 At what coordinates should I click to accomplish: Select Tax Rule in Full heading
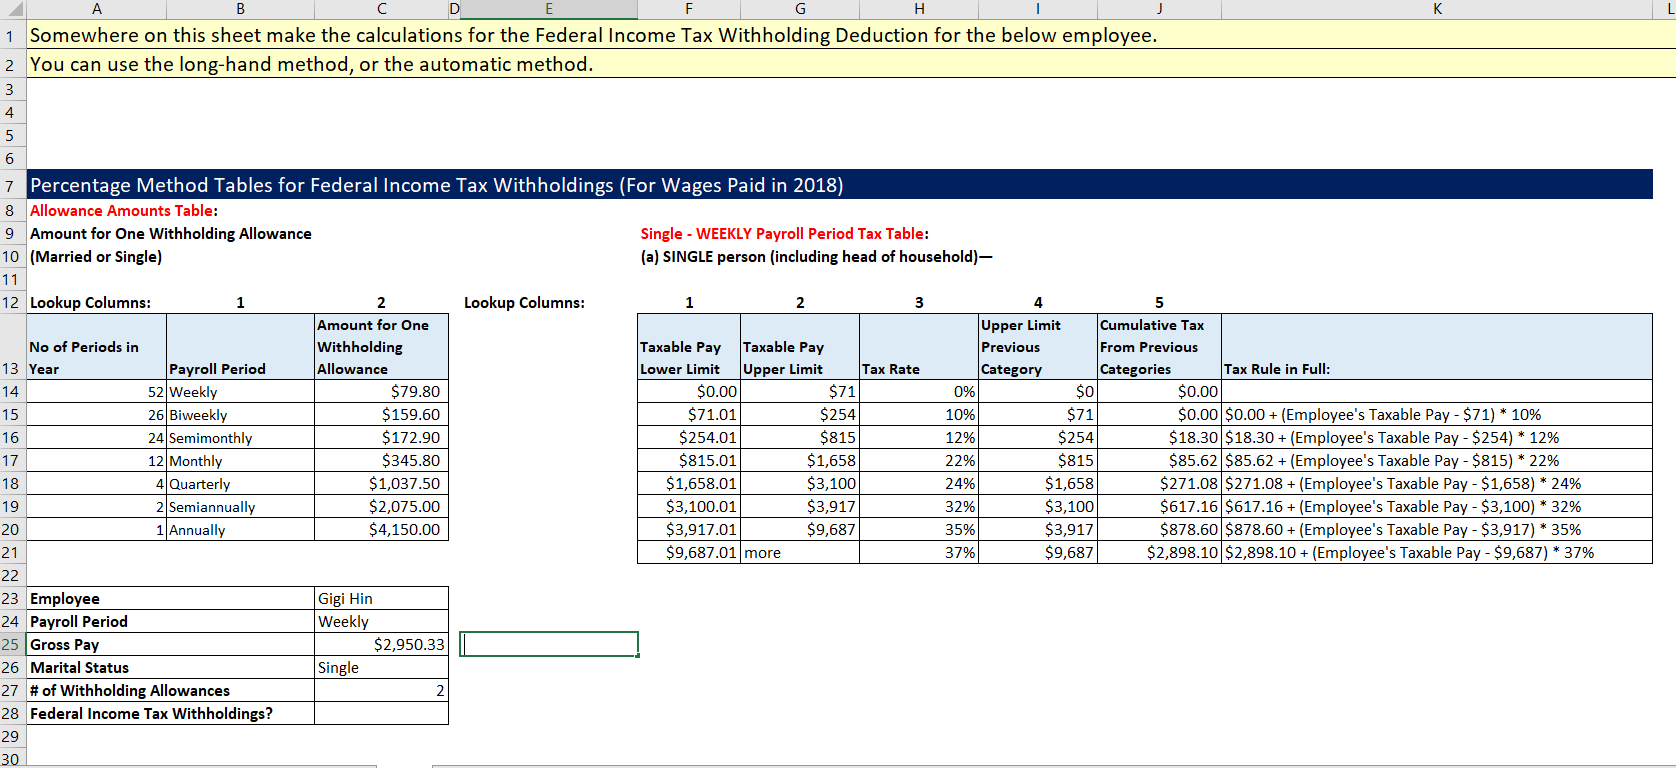coord(1437,346)
